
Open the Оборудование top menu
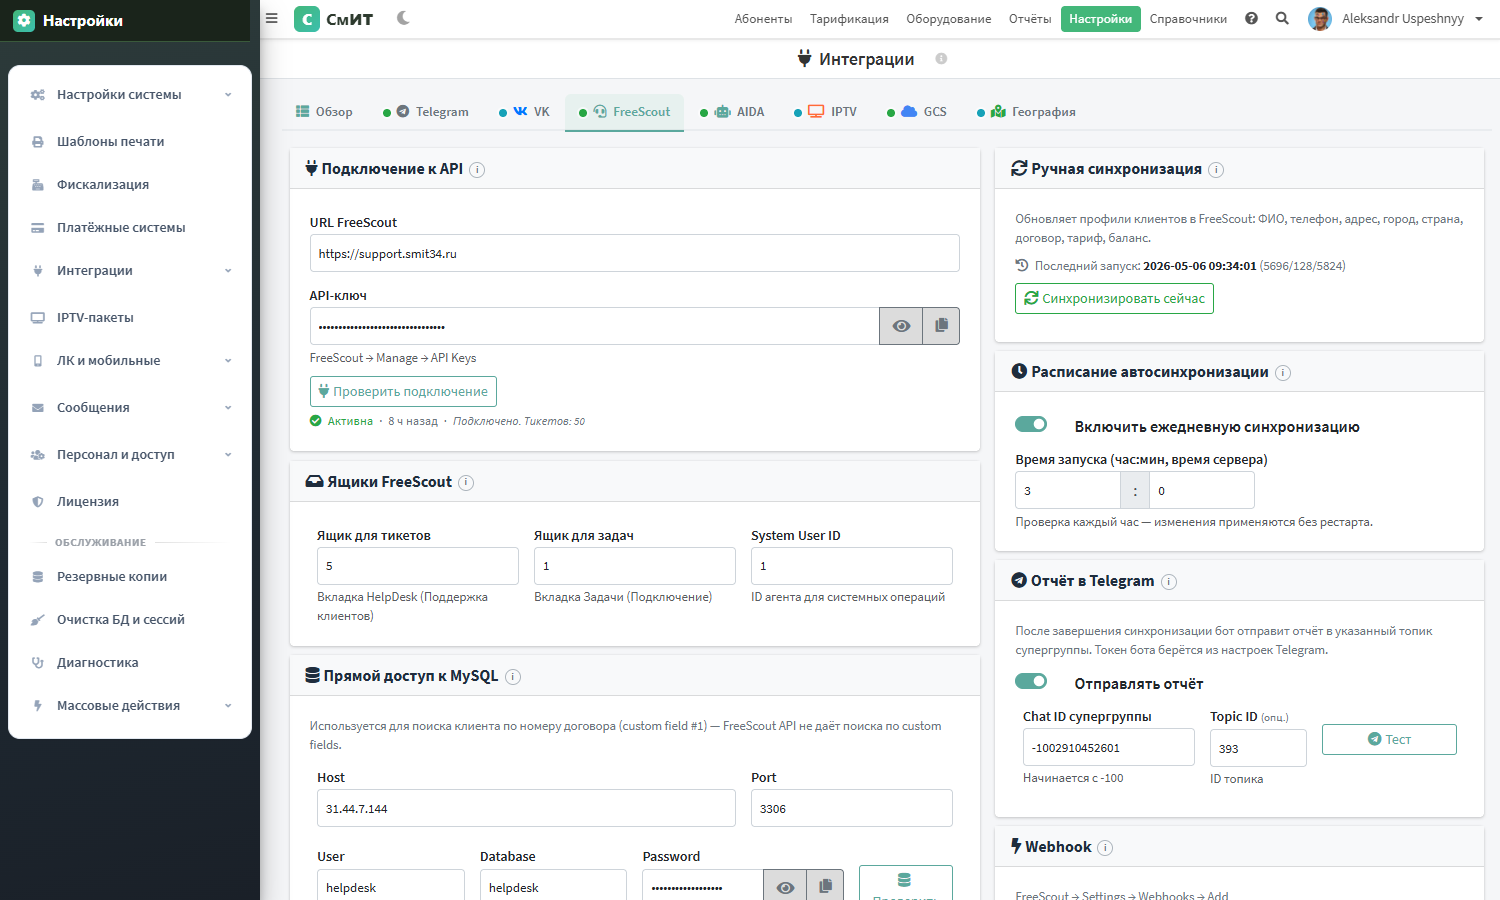(x=949, y=19)
